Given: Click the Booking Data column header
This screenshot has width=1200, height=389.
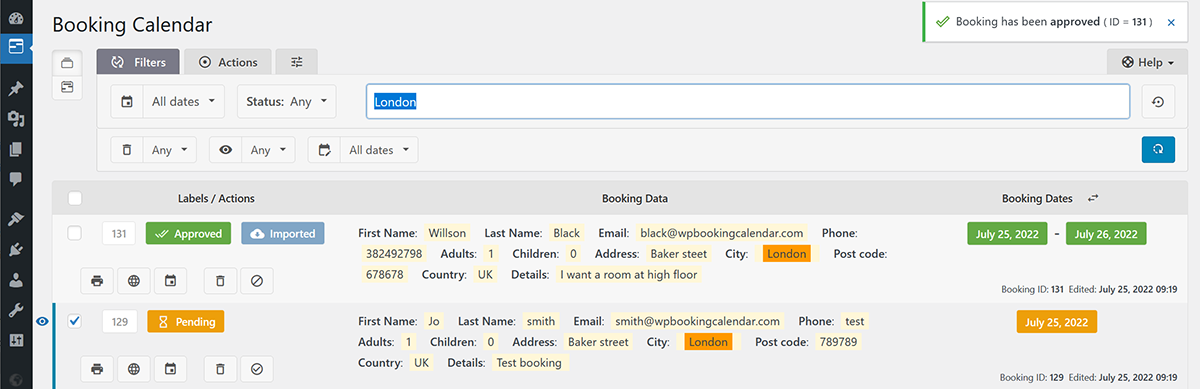Looking at the screenshot, I should point(635,198).
